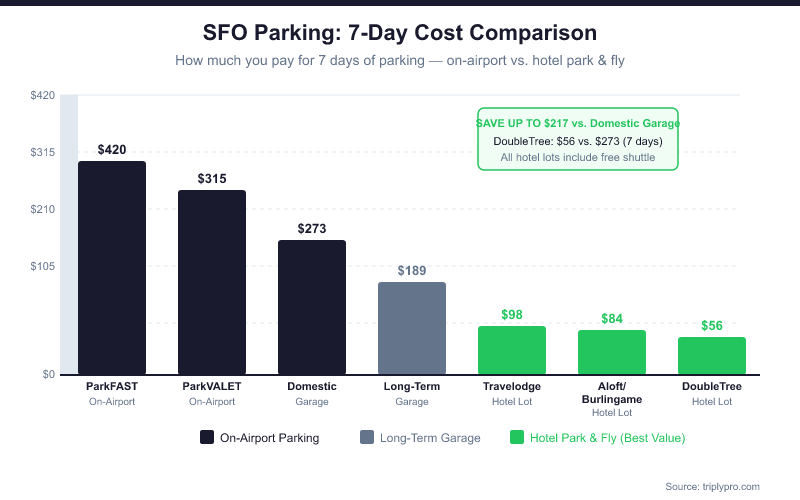Click the chart subtitle text
The height and width of the screenshot is (500, 800).
coord(400,61)
